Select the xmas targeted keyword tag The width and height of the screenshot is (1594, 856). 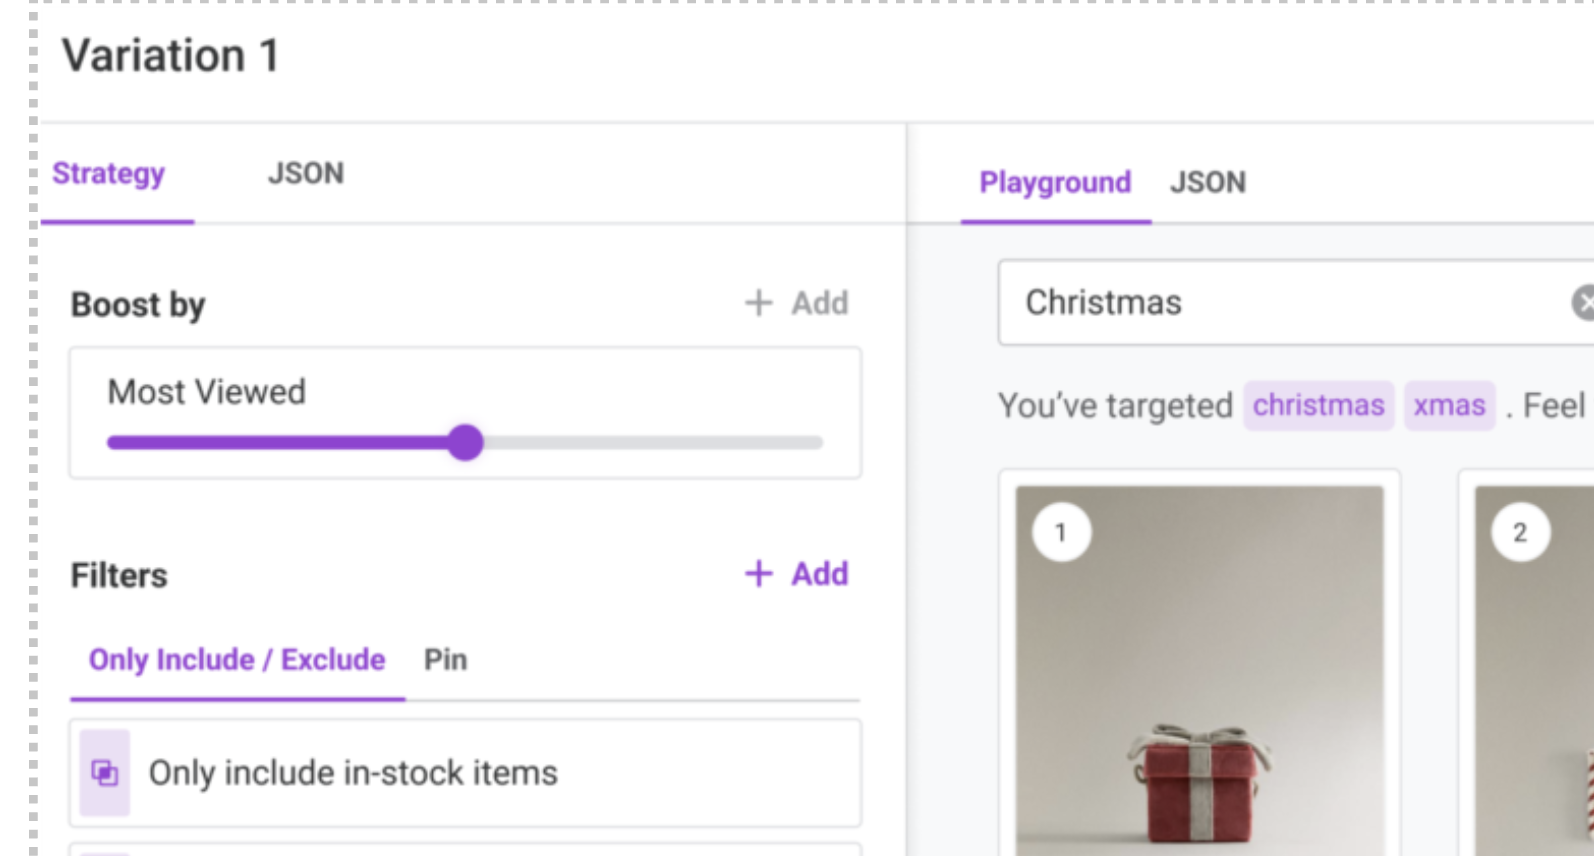[x=1449, y=405]
